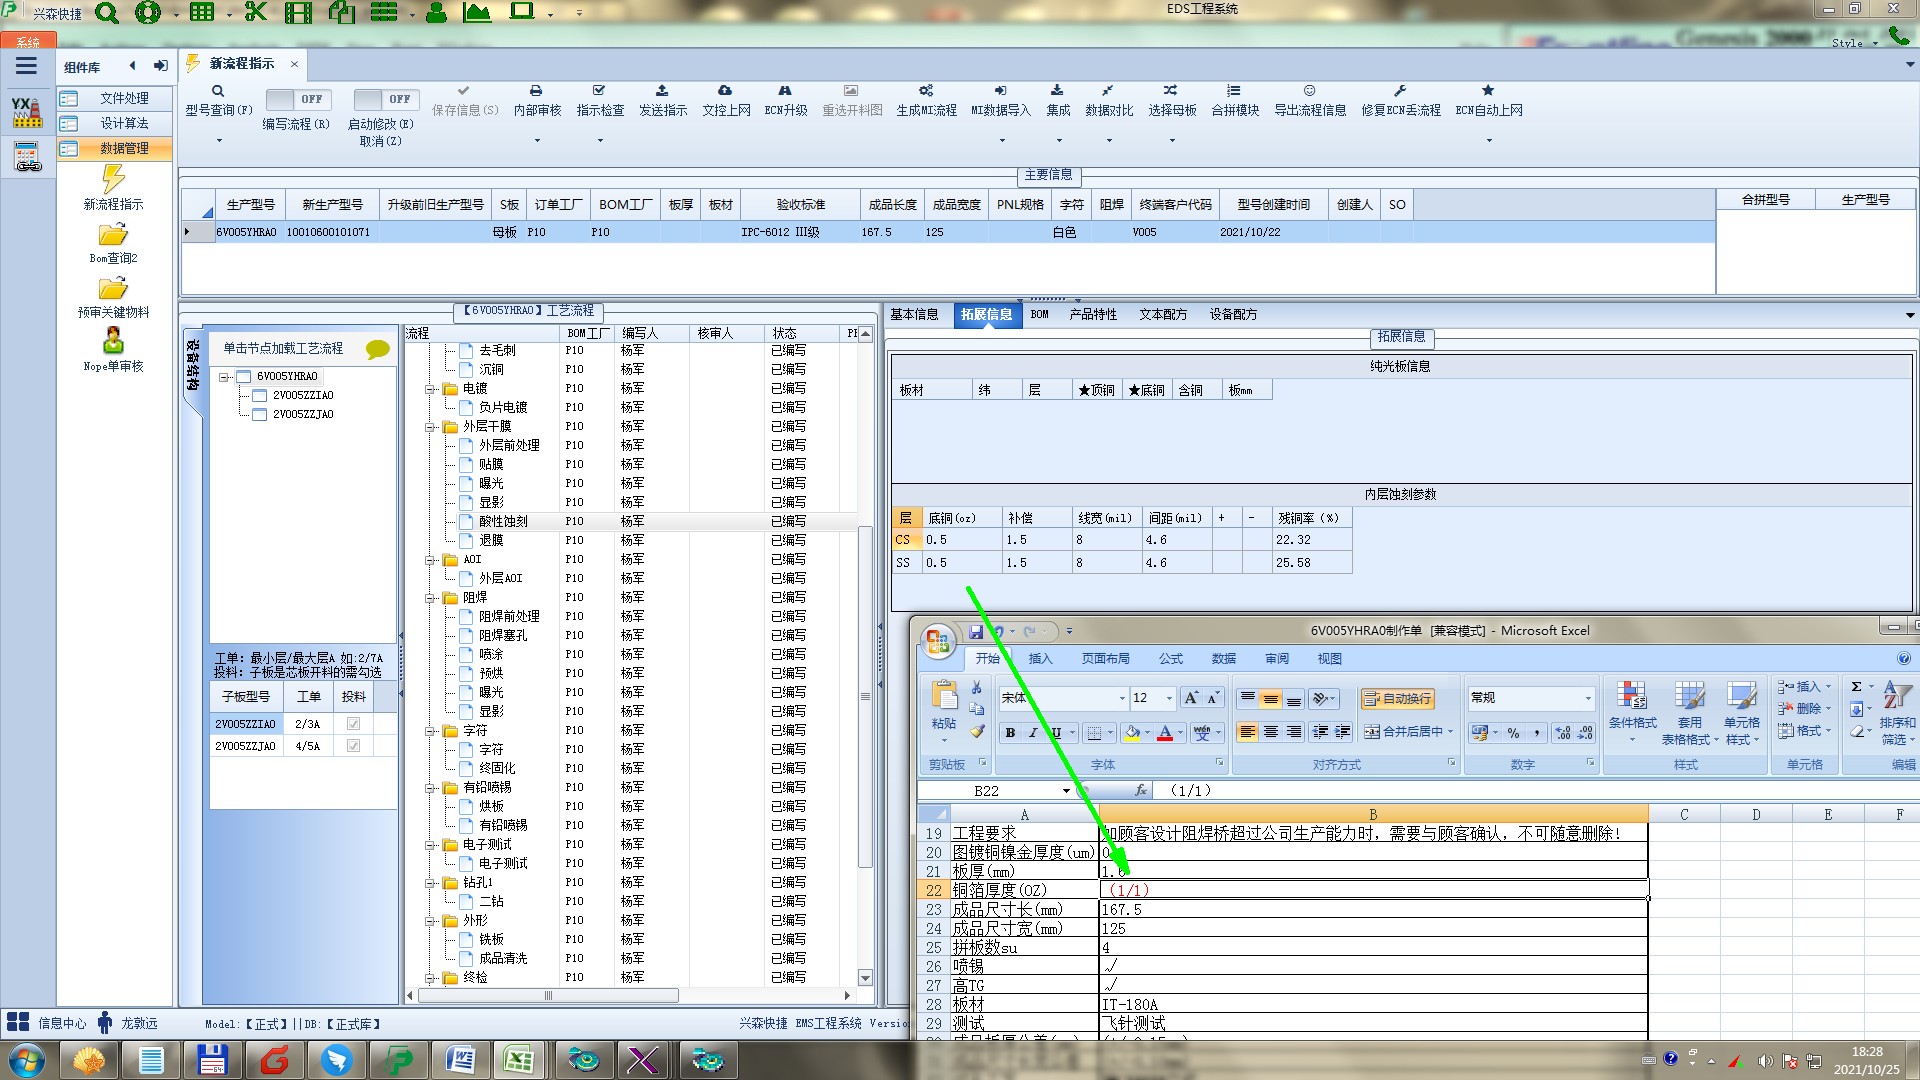Click 数据管理 in component library
Viewport: 1920px width, 1080px height.
pyautogui.click(x=124, y=148)
